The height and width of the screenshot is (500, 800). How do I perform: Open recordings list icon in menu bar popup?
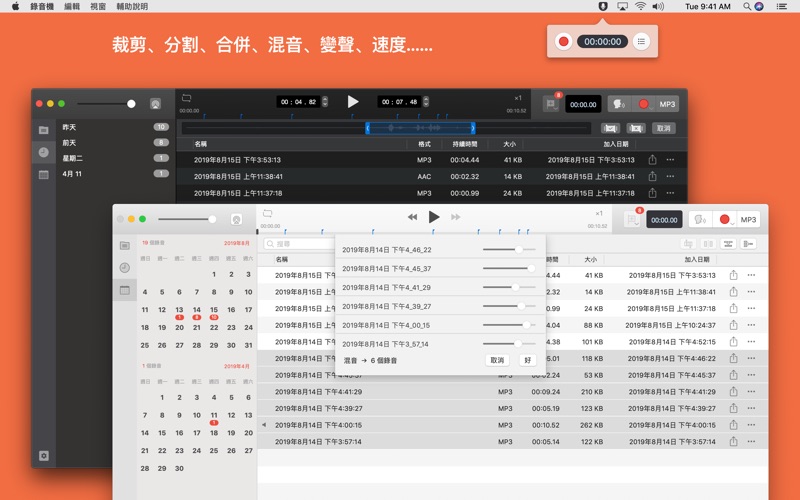click(641, 41)
